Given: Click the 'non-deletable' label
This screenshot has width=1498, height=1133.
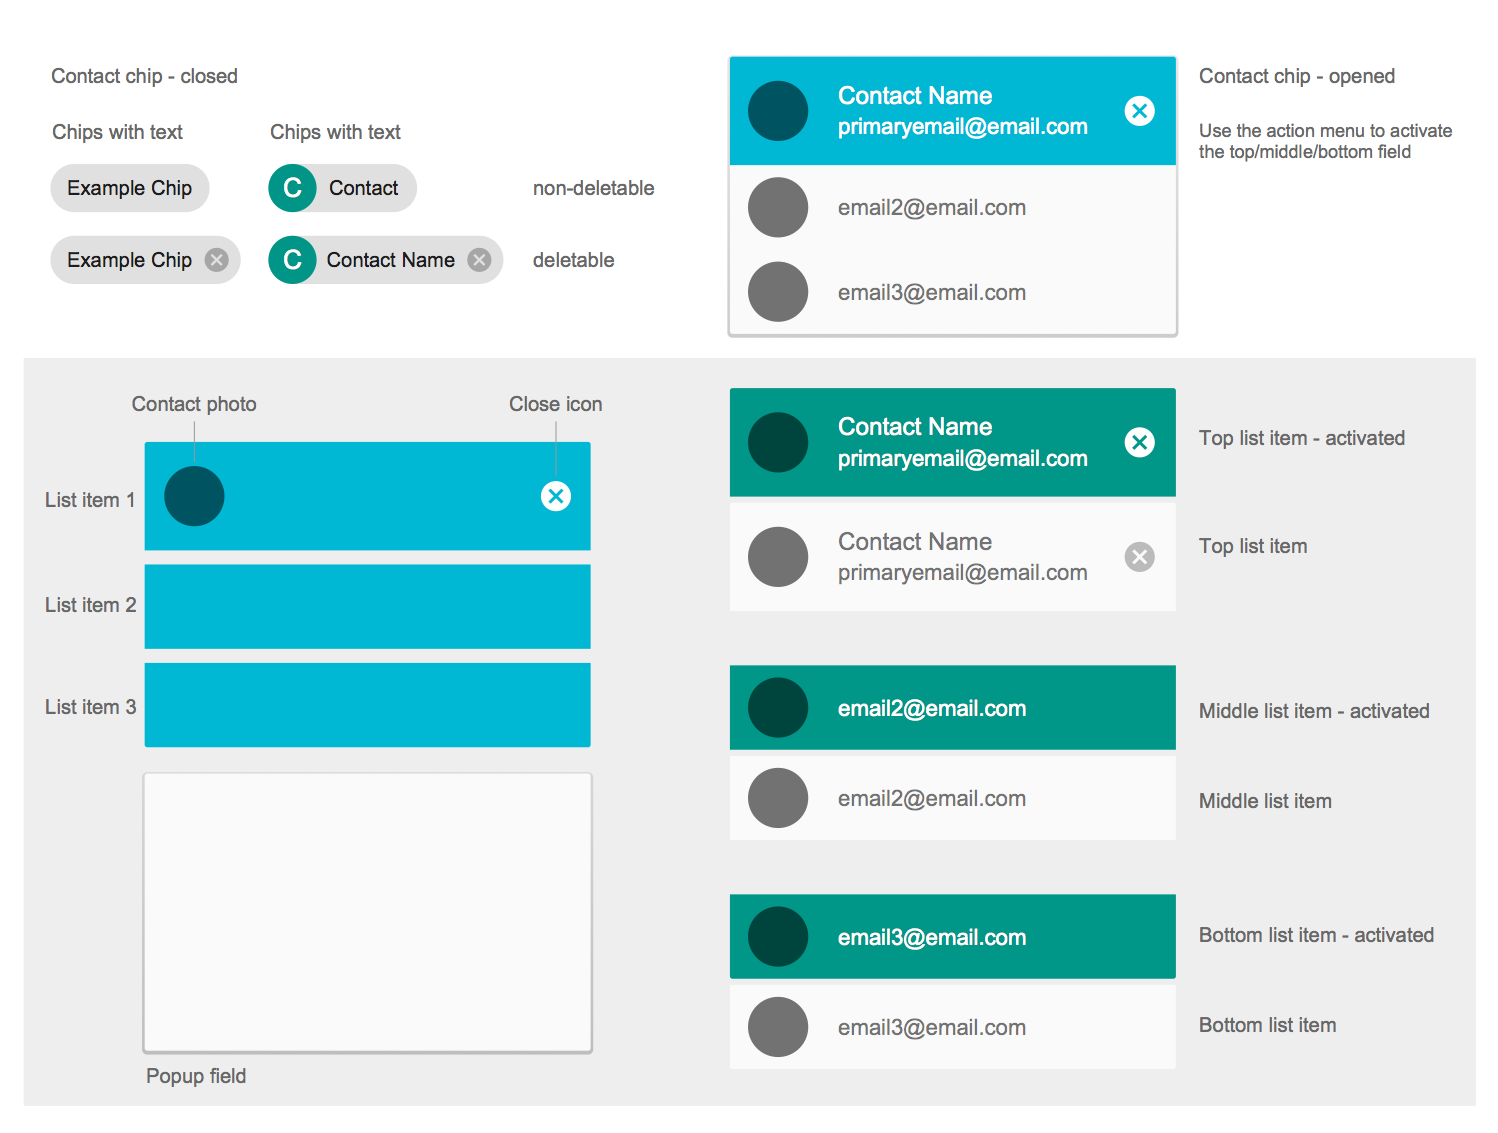Looking at the screenshot, I should 594,188.
